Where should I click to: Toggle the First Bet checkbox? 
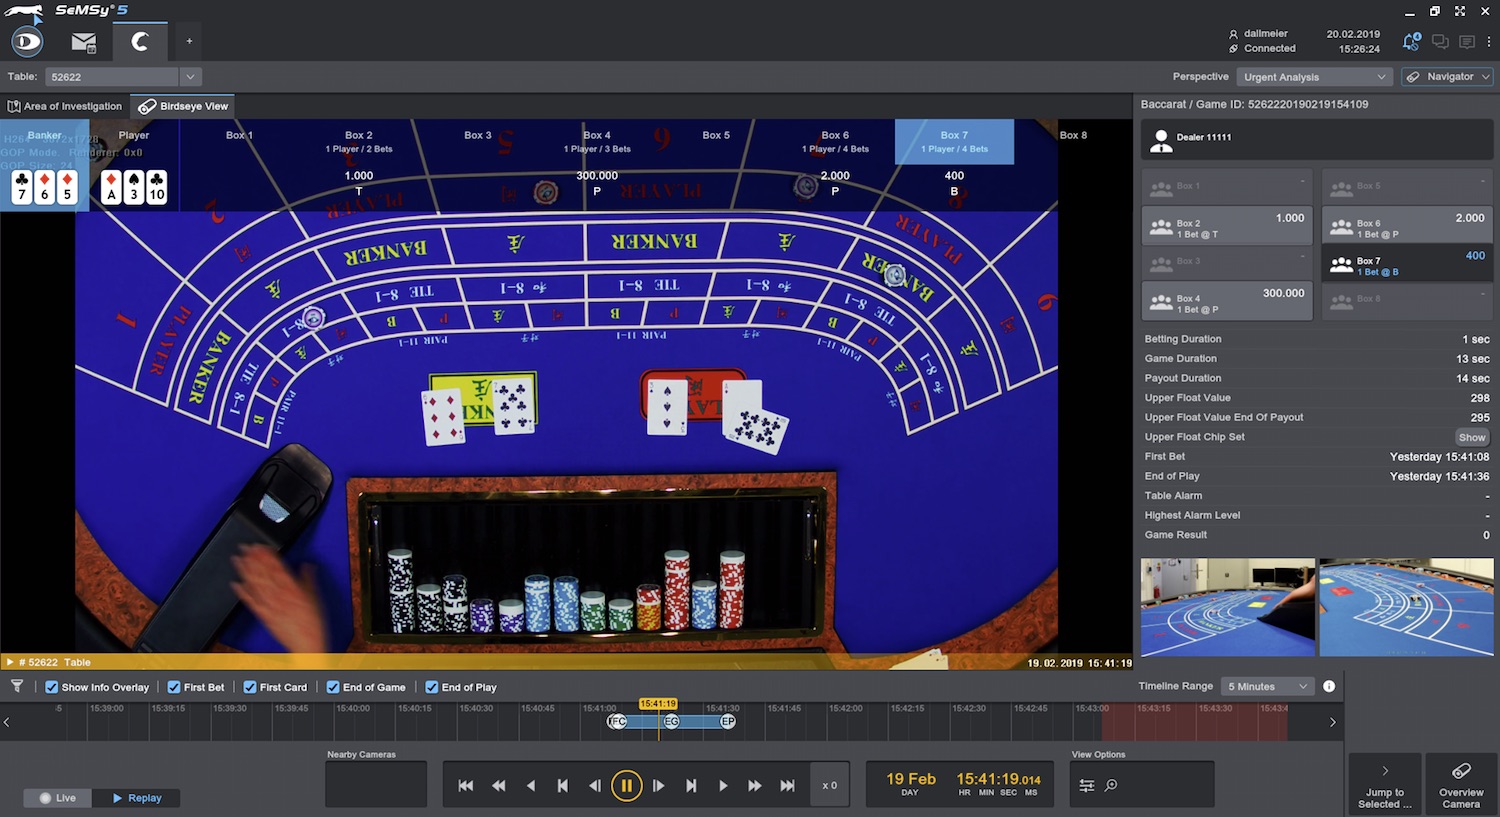tap(174, 687)
